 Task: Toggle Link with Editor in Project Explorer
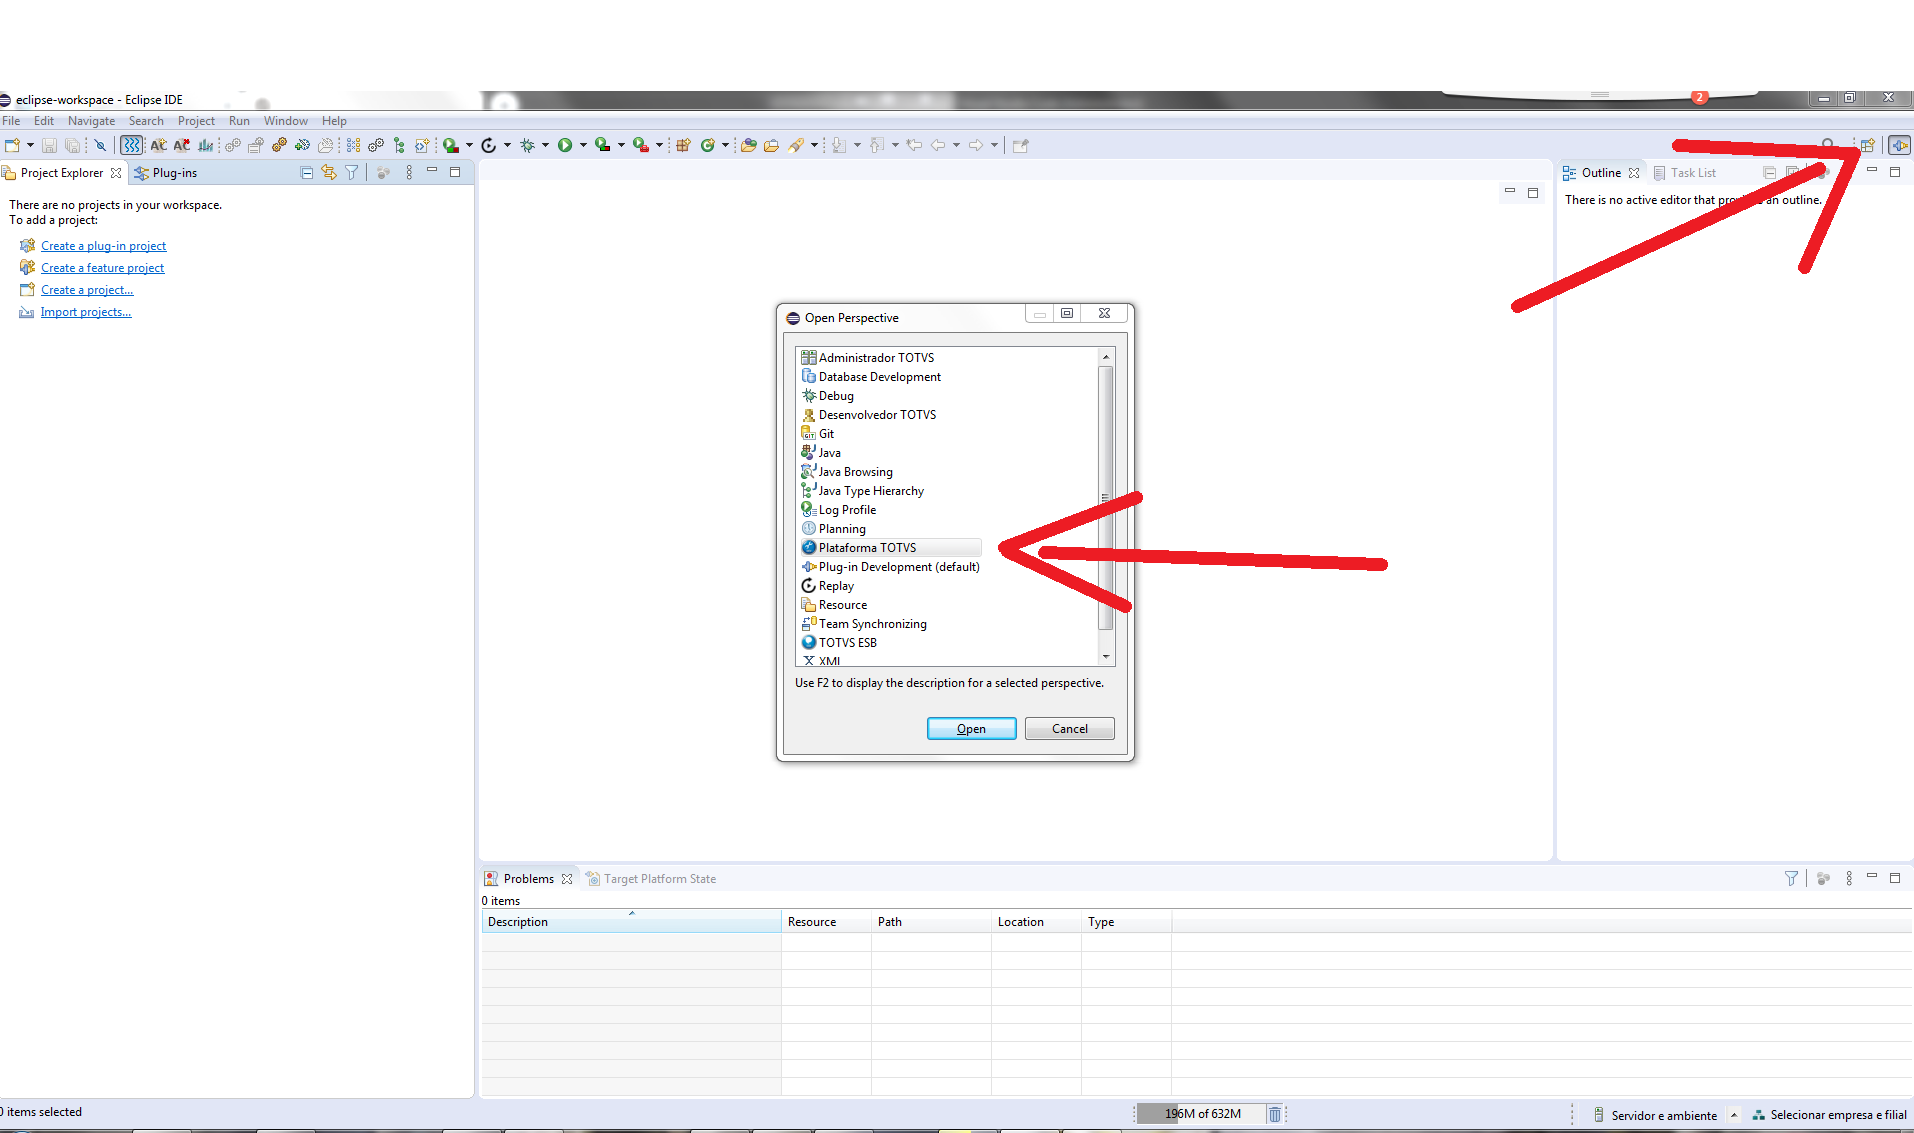point(329,172)
